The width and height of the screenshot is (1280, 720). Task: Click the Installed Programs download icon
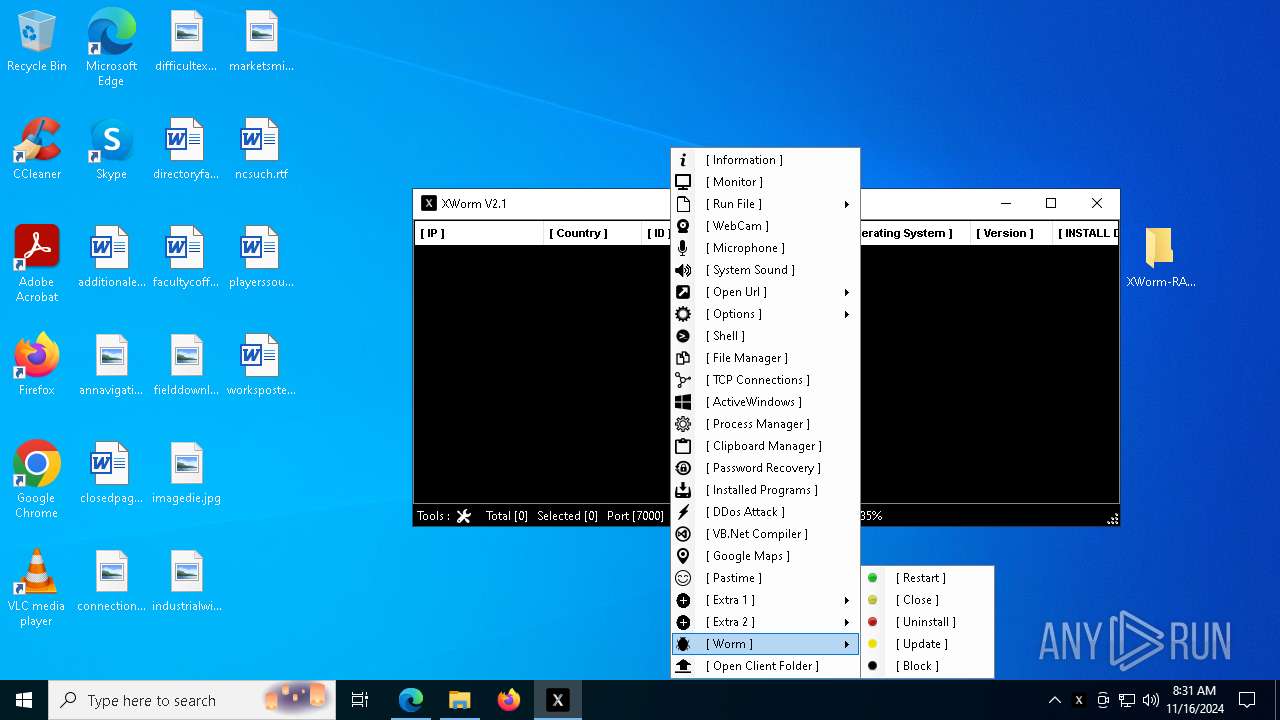coord(683,490)
